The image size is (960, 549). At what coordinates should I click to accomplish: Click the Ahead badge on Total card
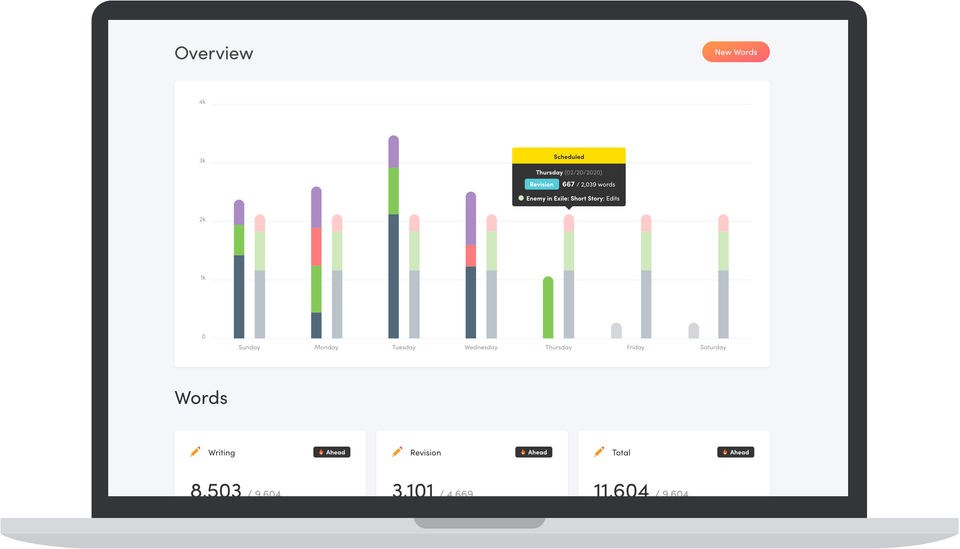tap(736, 452)
